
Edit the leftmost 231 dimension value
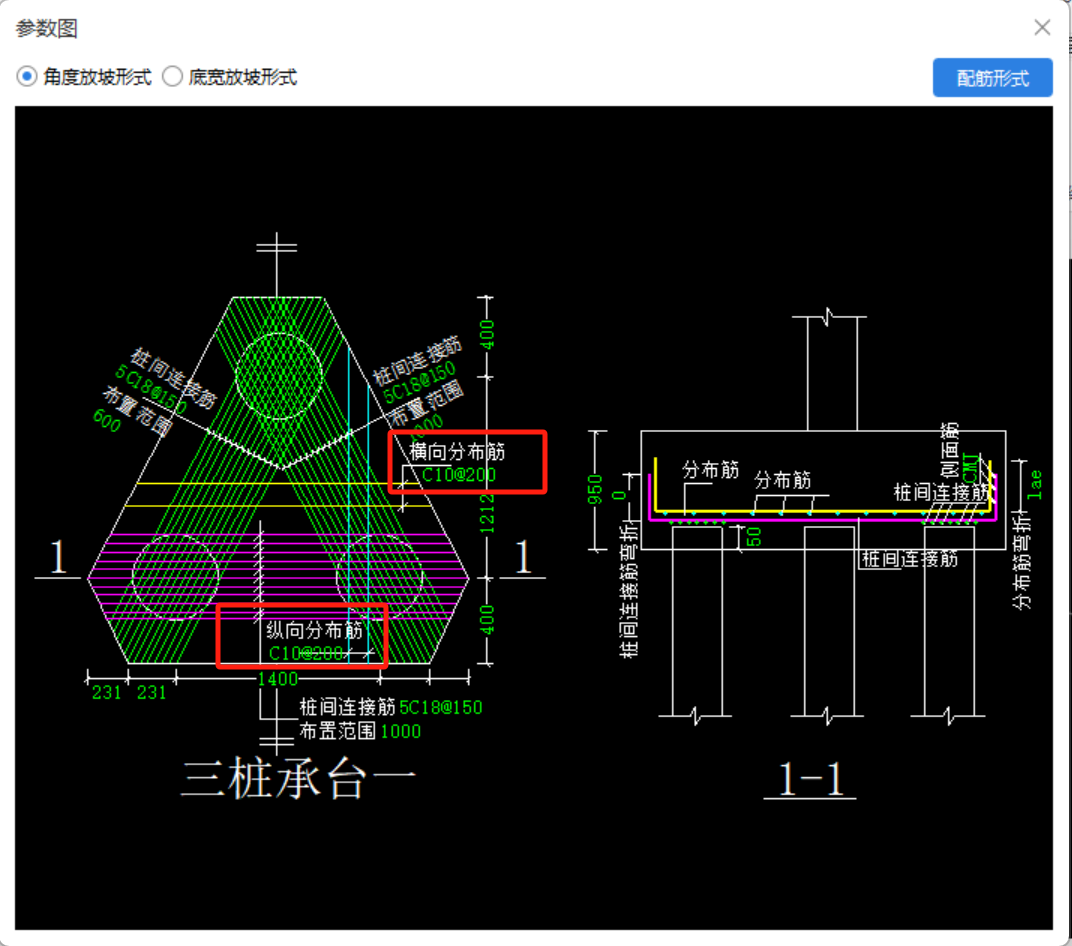(x=107, y=693)
